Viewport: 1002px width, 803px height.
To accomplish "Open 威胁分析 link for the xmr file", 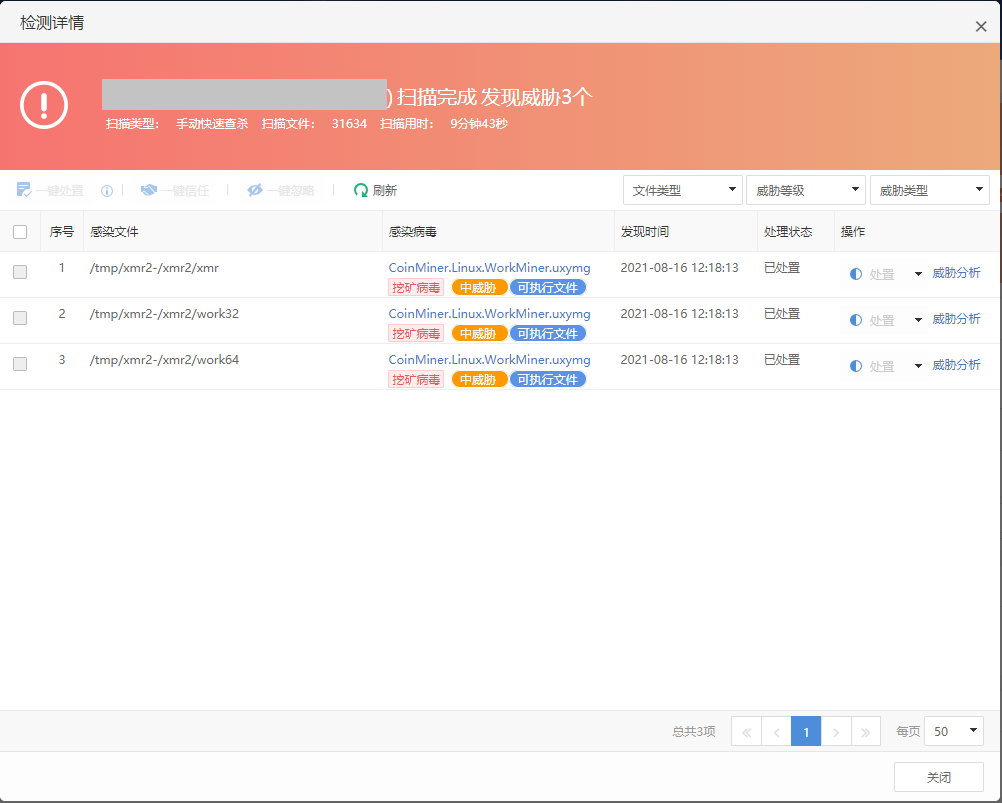I will 956,273.
